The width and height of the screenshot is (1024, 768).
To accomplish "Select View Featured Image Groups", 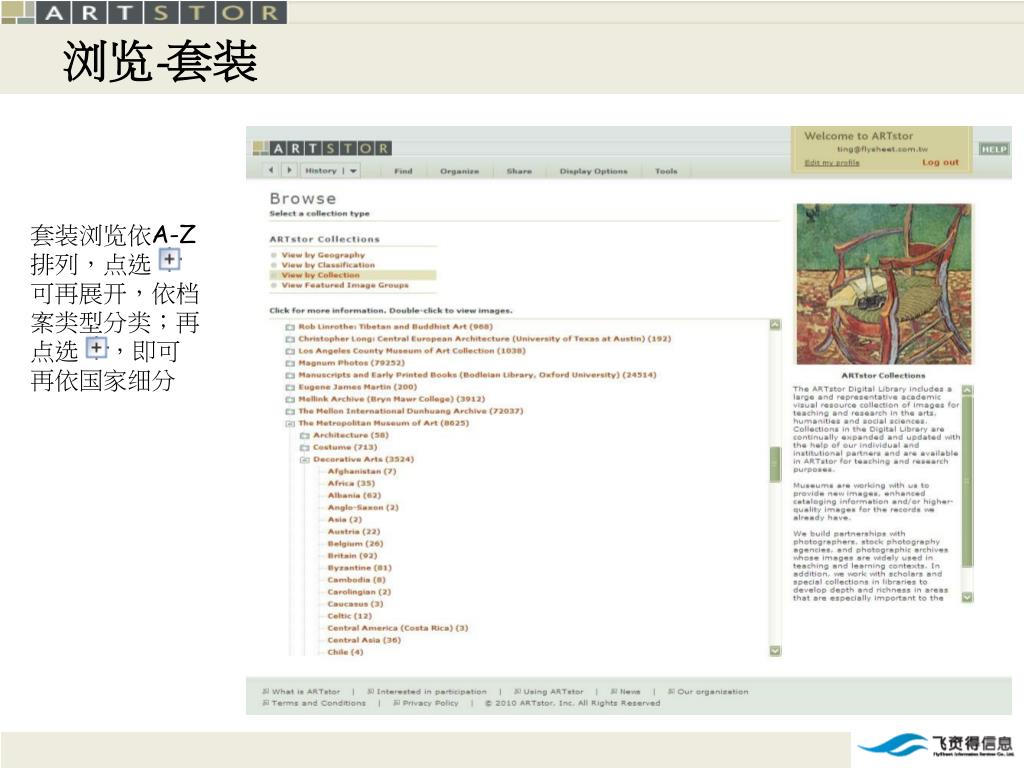I will tap(344, 285).
